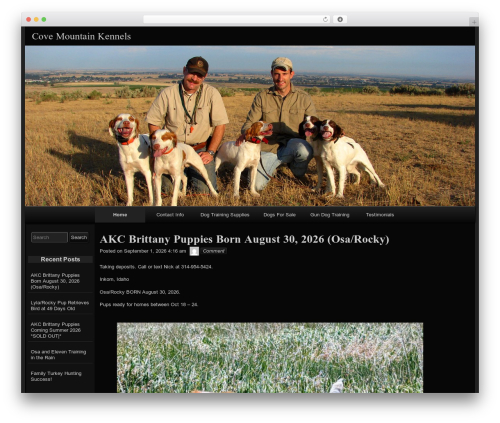500x423 pixels.
Task: Open recent post Family Turkey Hunting Success
Action: click(56, 376)
